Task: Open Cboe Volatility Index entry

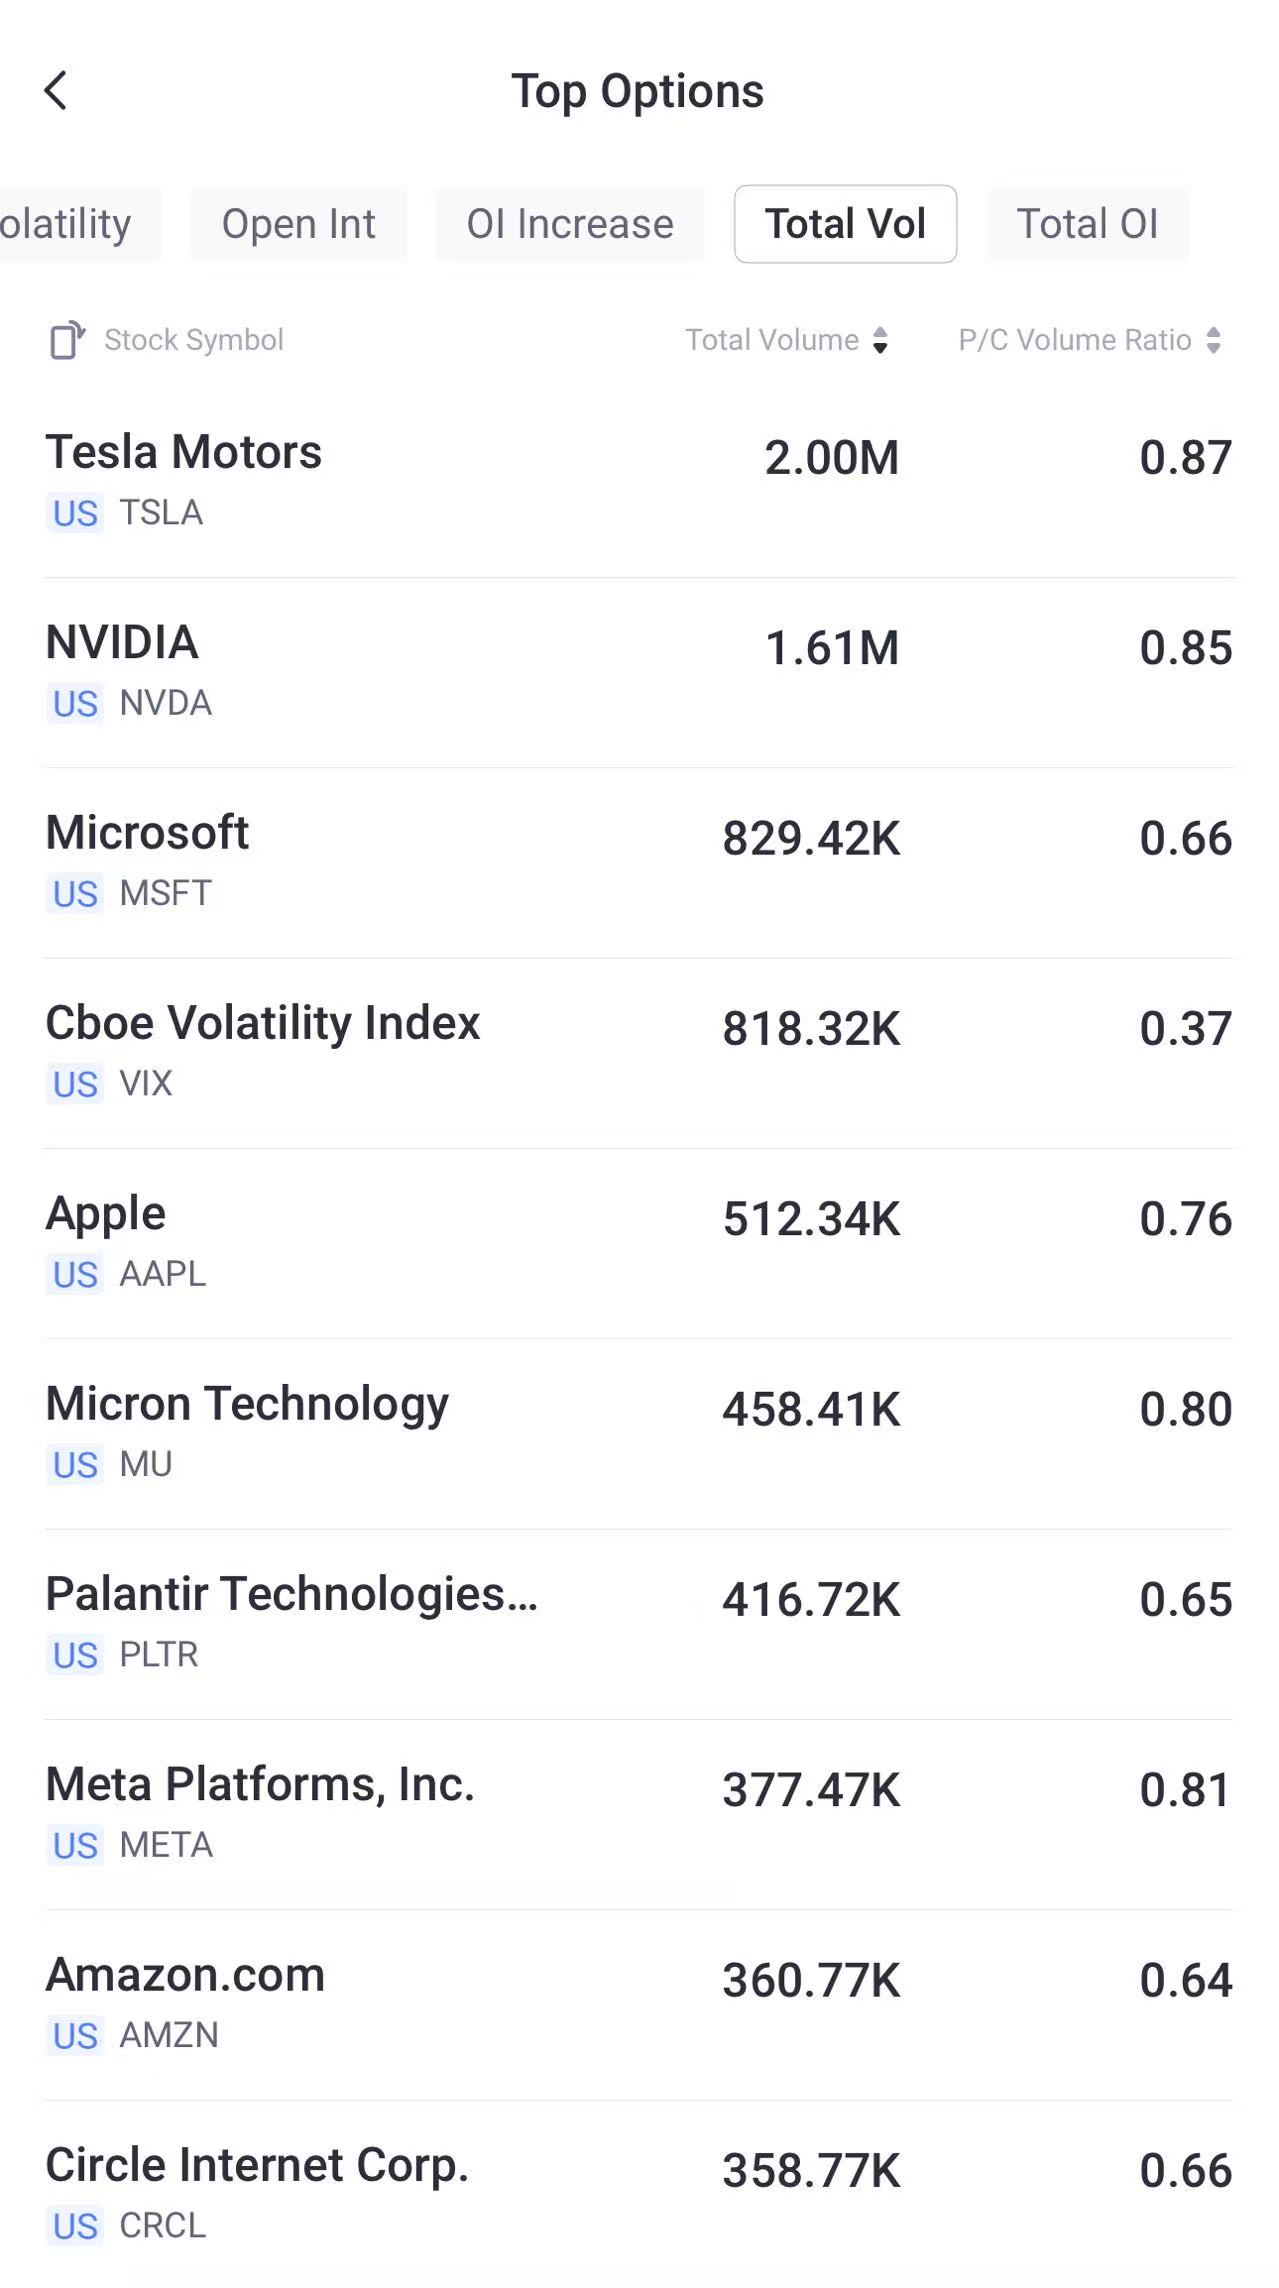Action: point(639,1051)
